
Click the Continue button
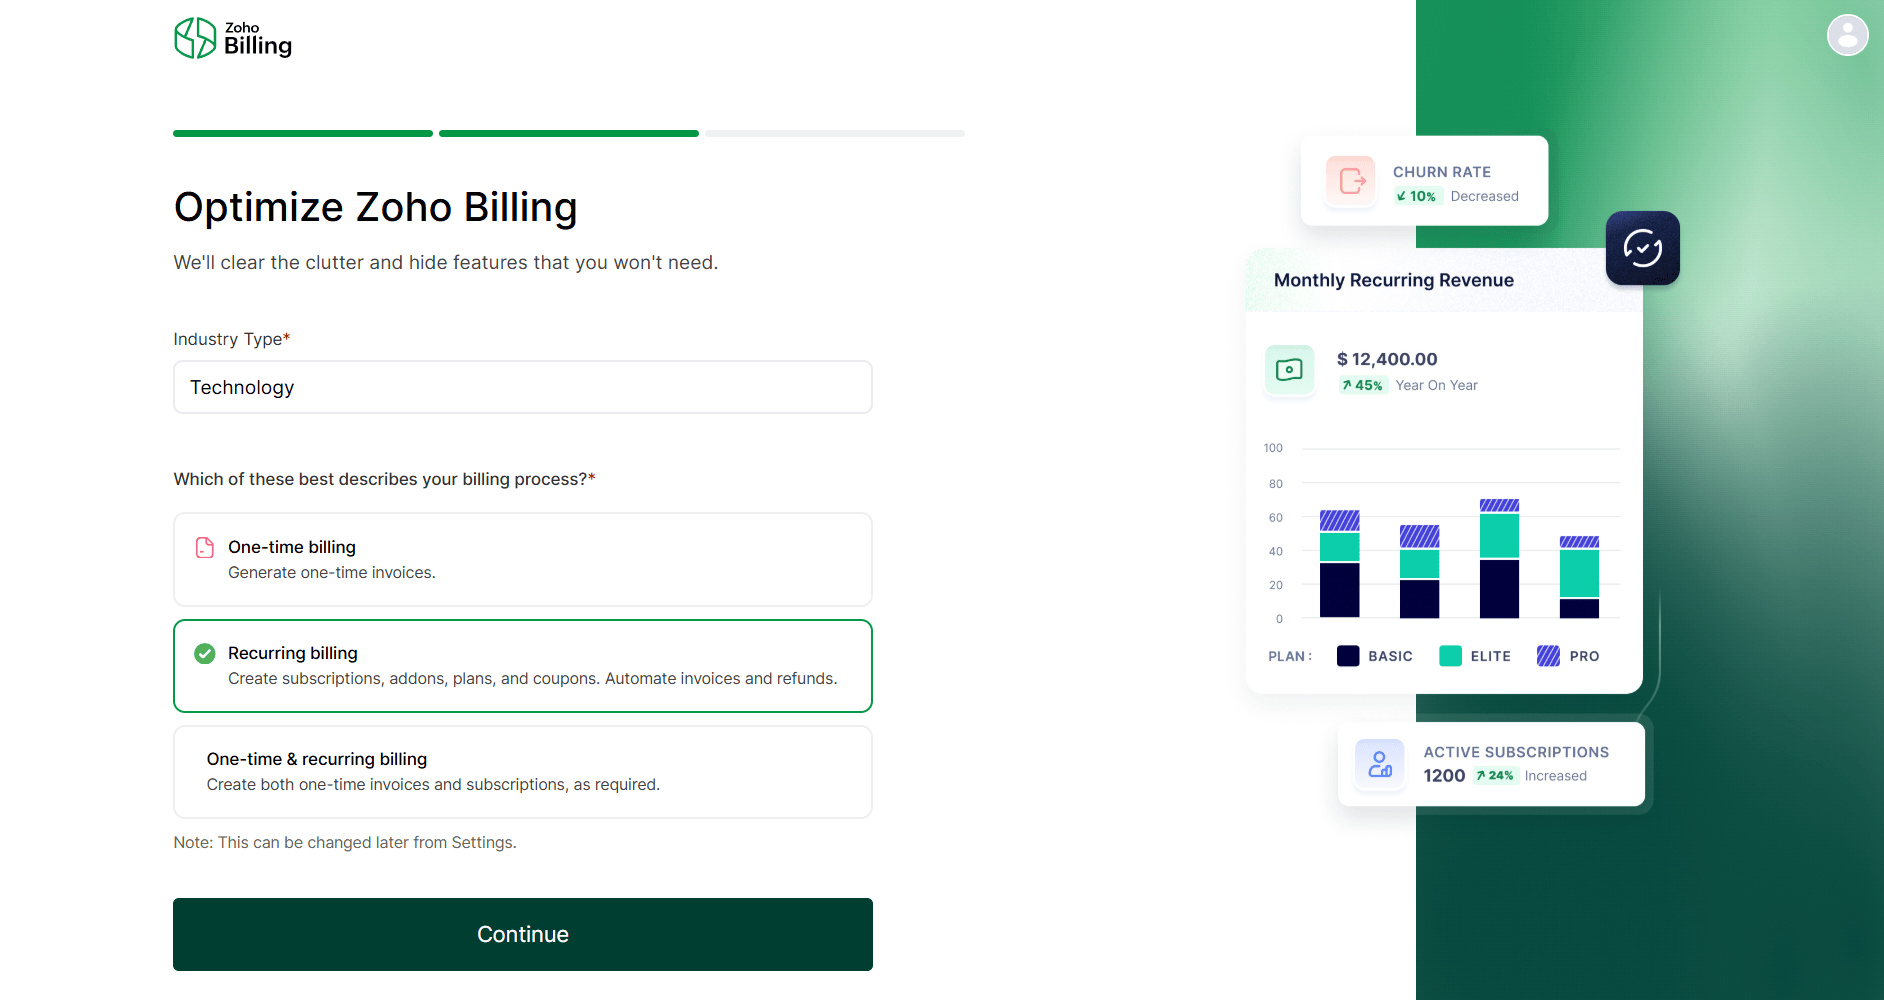click(523, 934)
